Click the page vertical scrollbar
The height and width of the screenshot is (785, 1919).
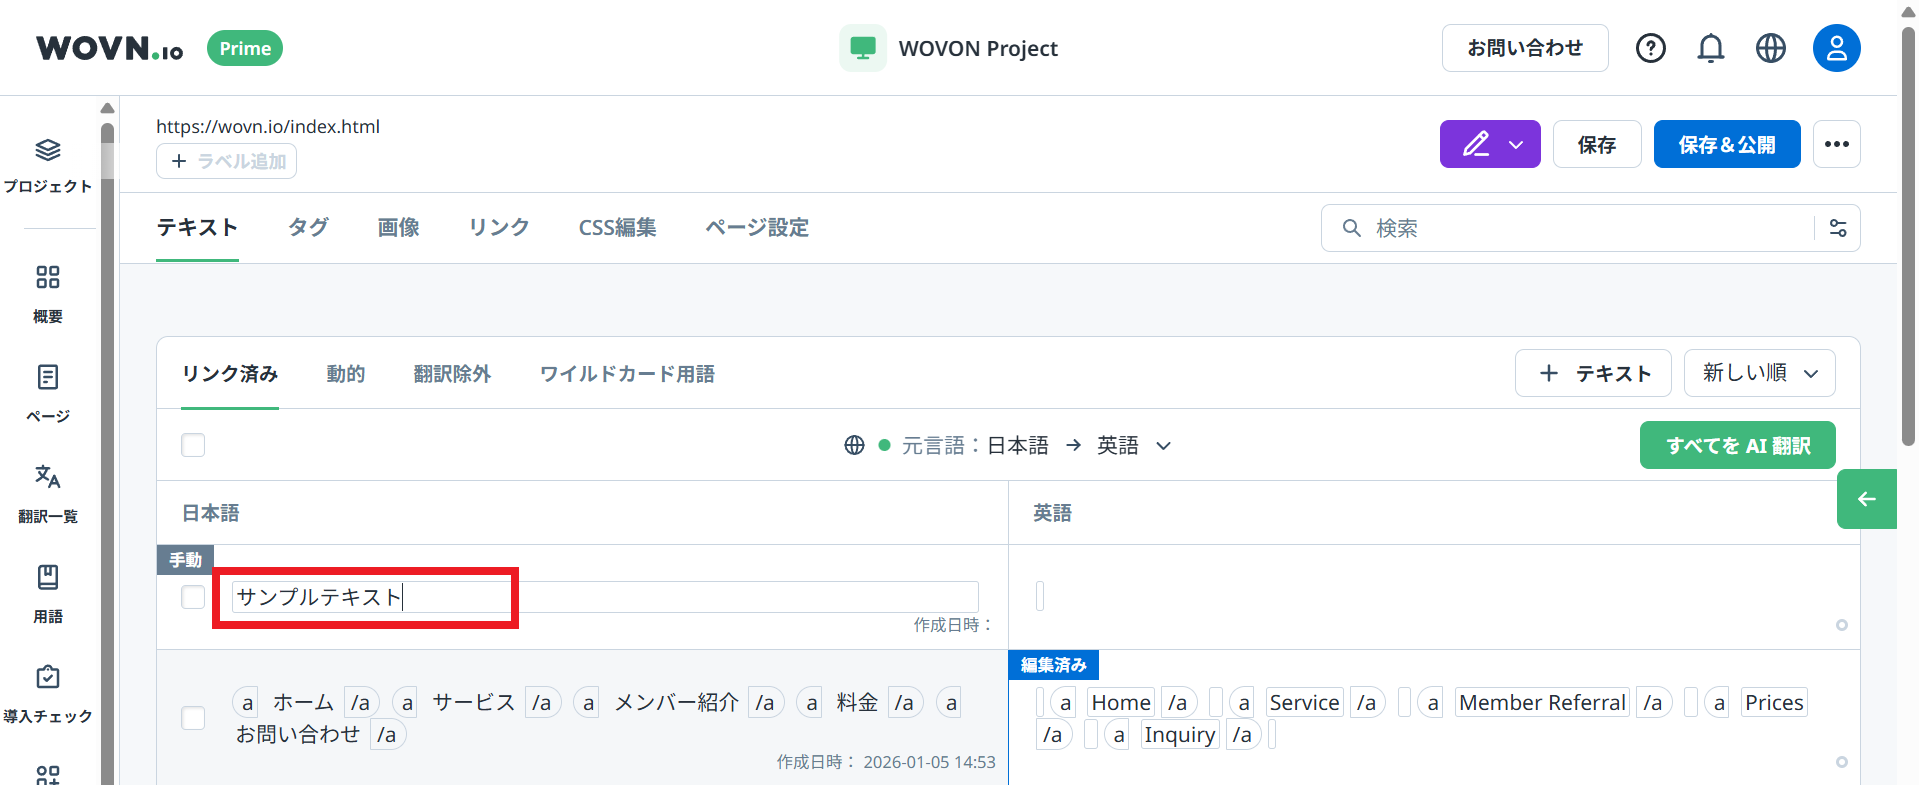(x=1908, y=235)
